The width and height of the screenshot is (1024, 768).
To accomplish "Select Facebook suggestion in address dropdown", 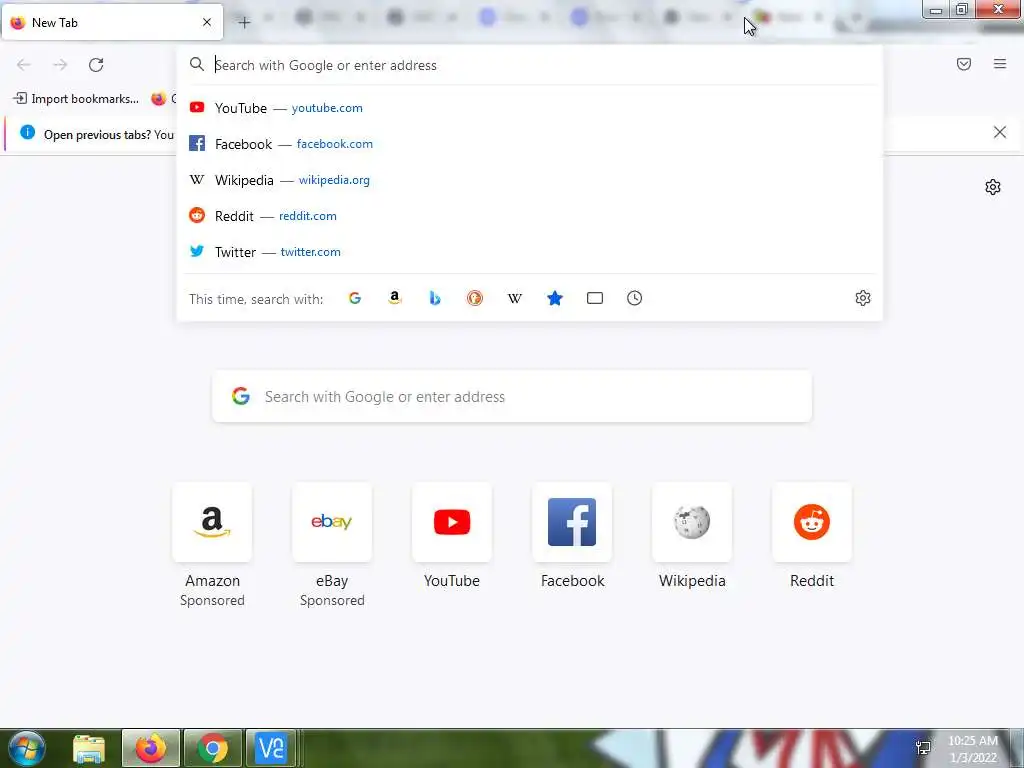I will (x=530, y=144).
